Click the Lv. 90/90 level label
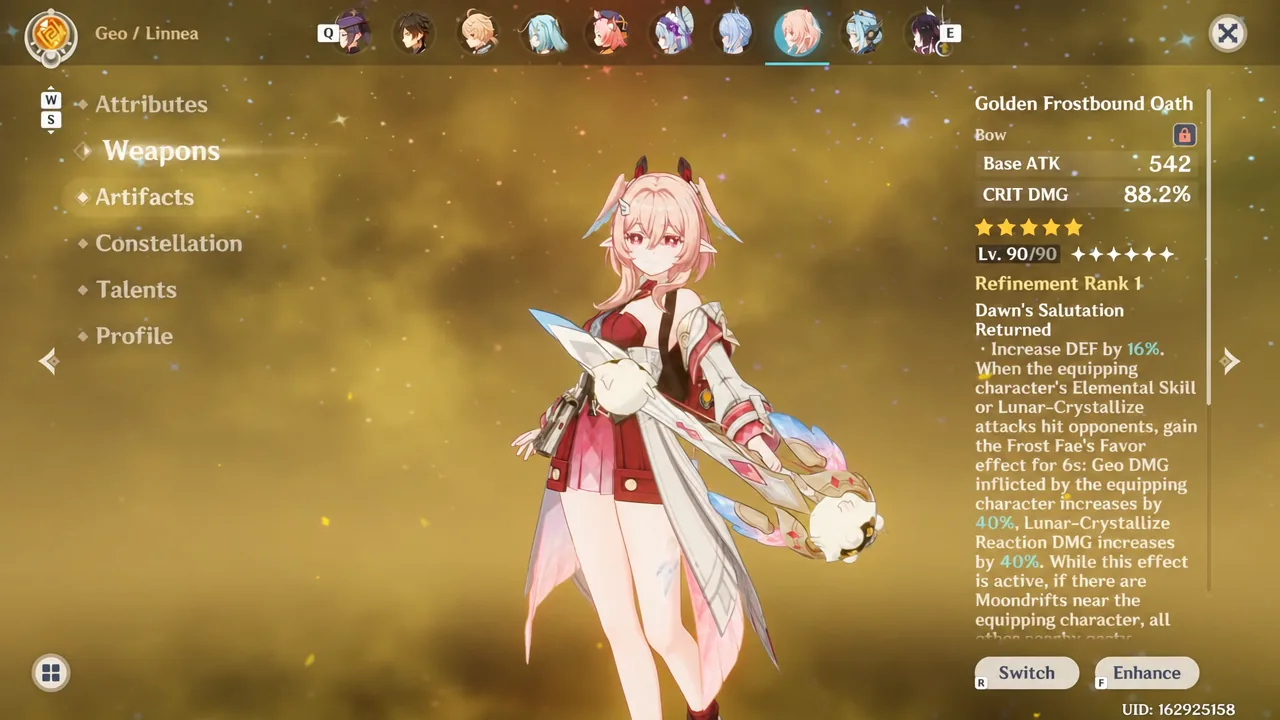1280x720 pixels. pyautogui.click(x=1016, y=254)
